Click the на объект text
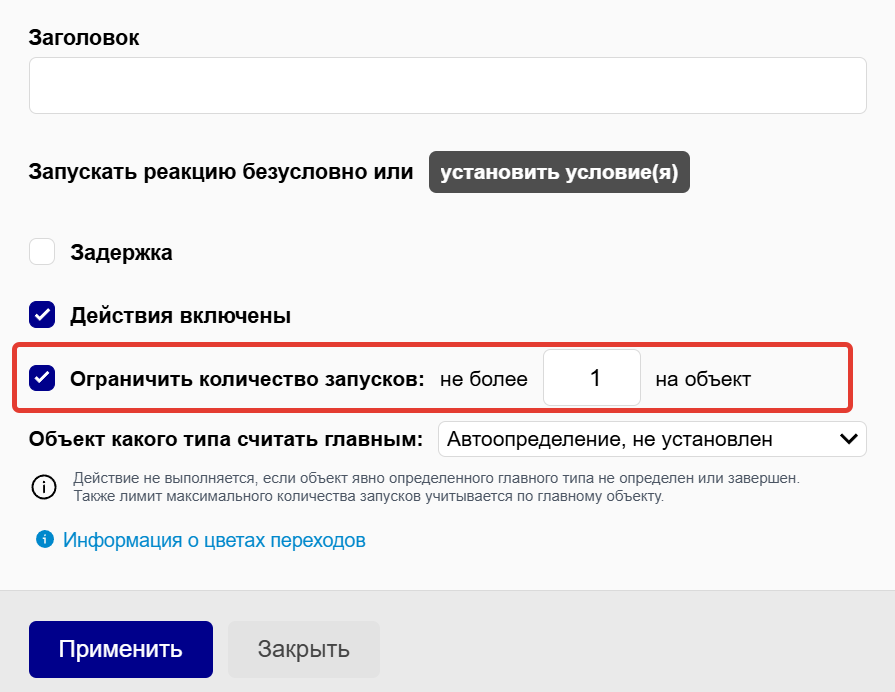 (x=703, y=379)
